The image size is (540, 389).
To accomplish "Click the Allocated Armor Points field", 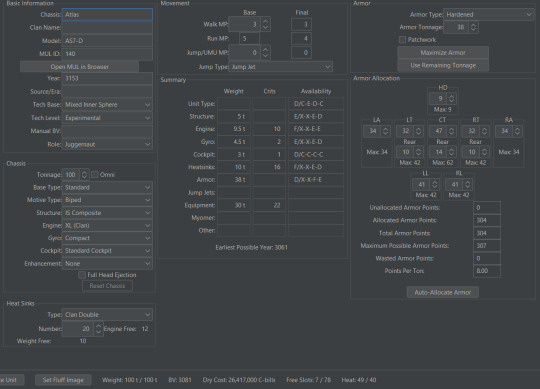I will pyautogui.click(x=487, y=220).
